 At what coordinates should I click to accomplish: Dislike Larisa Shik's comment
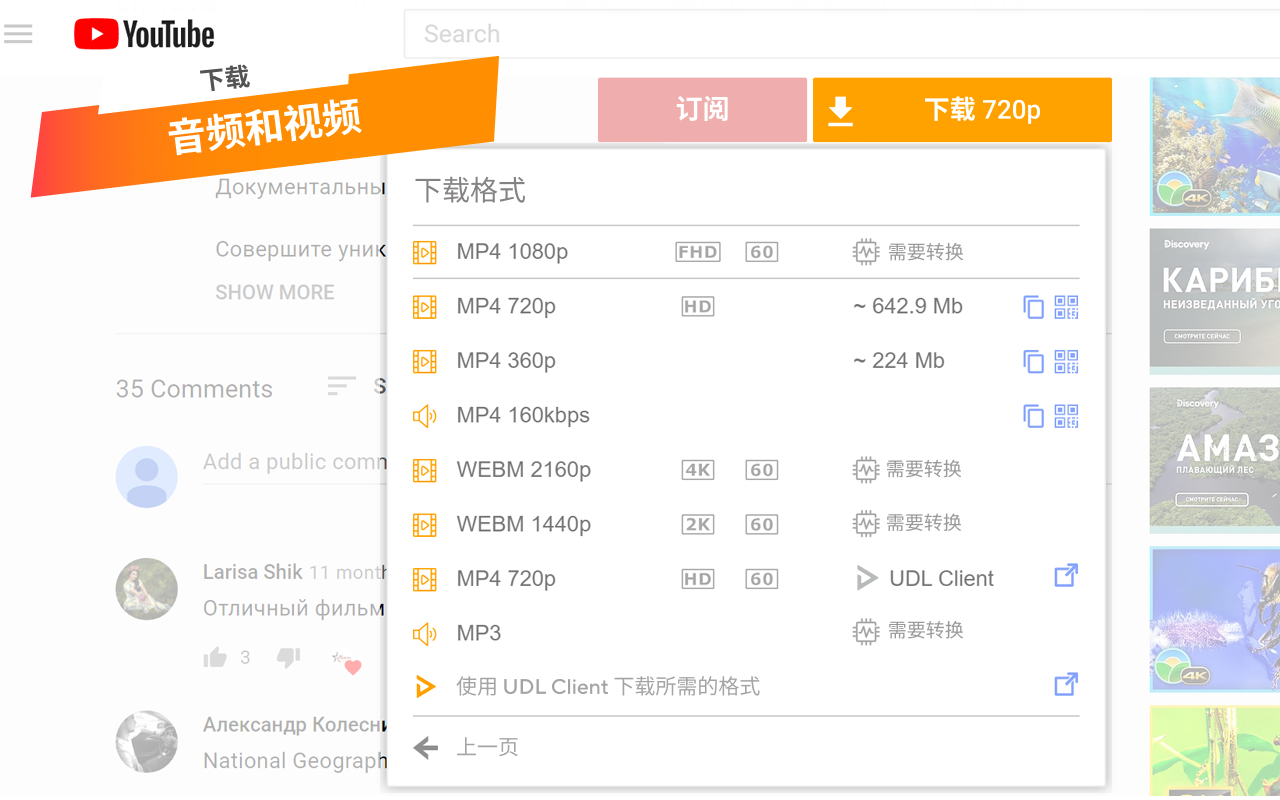coord(288,658)
